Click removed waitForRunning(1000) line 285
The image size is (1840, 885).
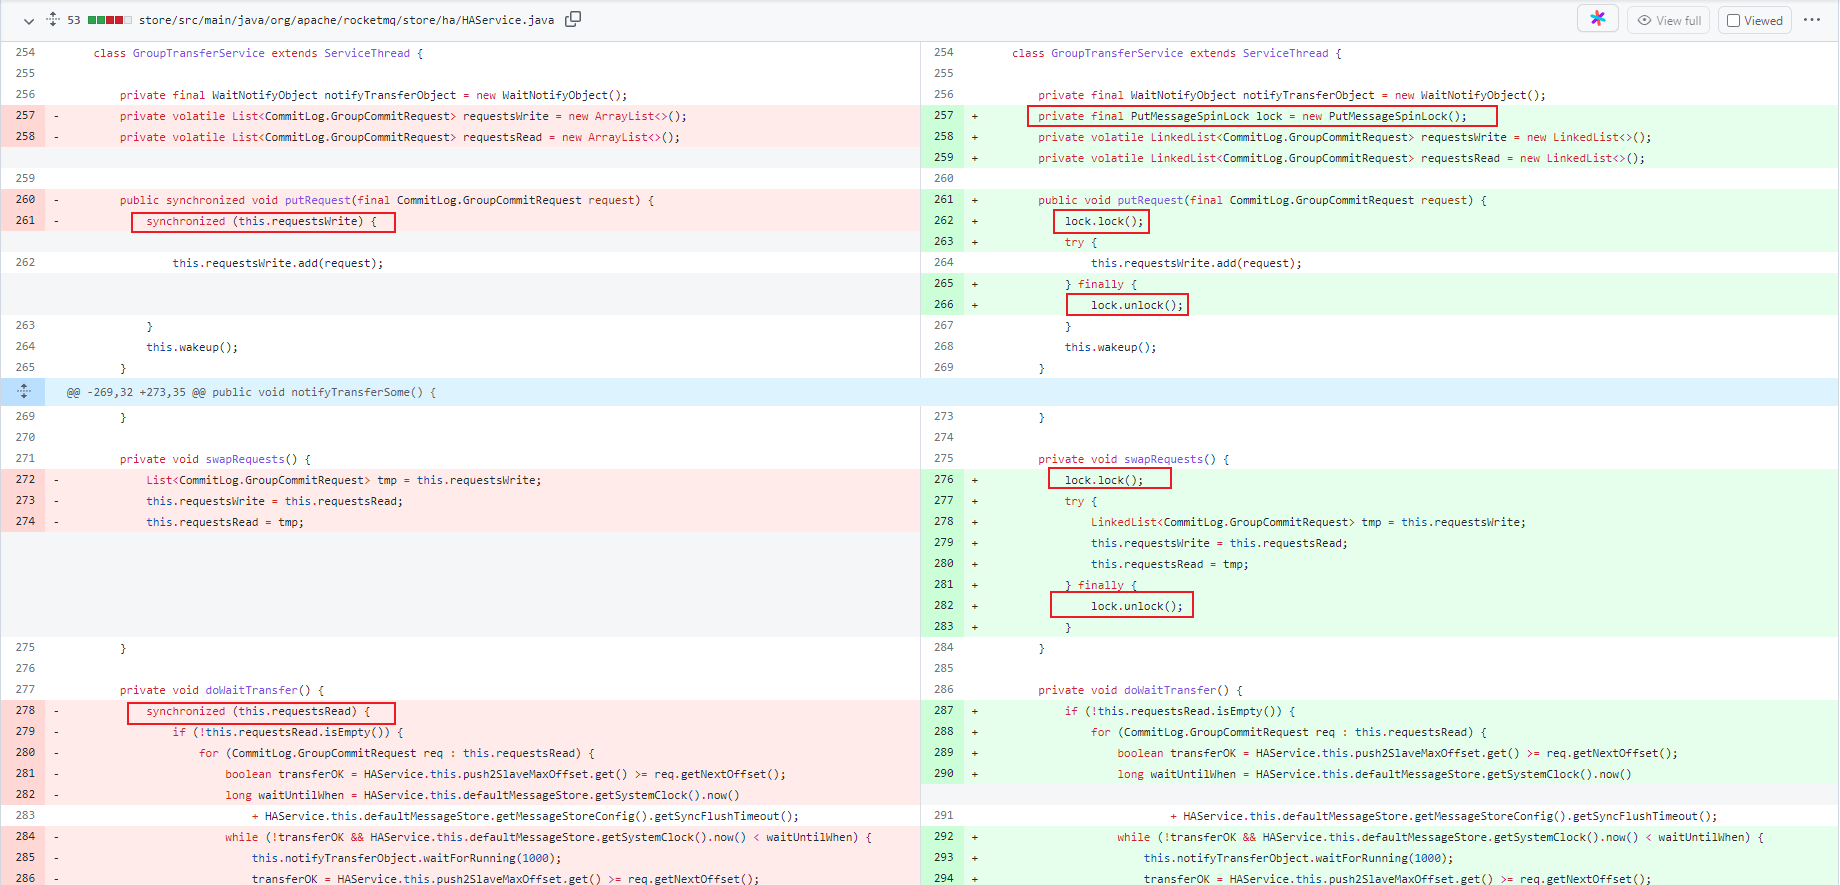[406, 858]
